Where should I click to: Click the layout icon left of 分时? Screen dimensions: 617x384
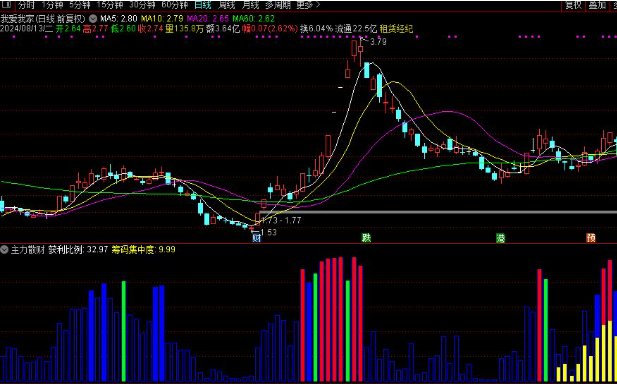point(6,5)
